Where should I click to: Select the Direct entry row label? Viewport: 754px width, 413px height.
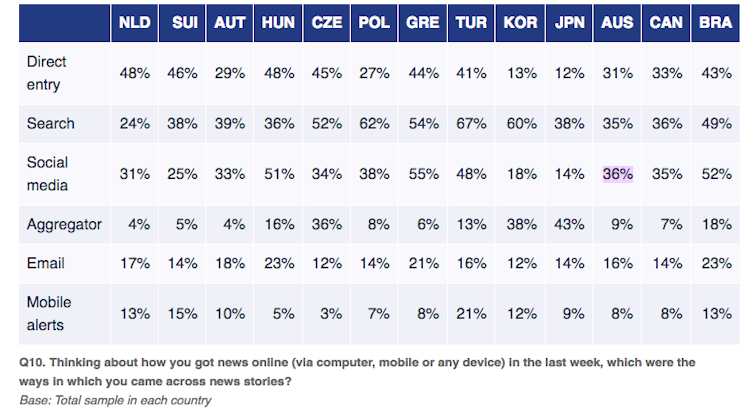(x=46, y=72)
